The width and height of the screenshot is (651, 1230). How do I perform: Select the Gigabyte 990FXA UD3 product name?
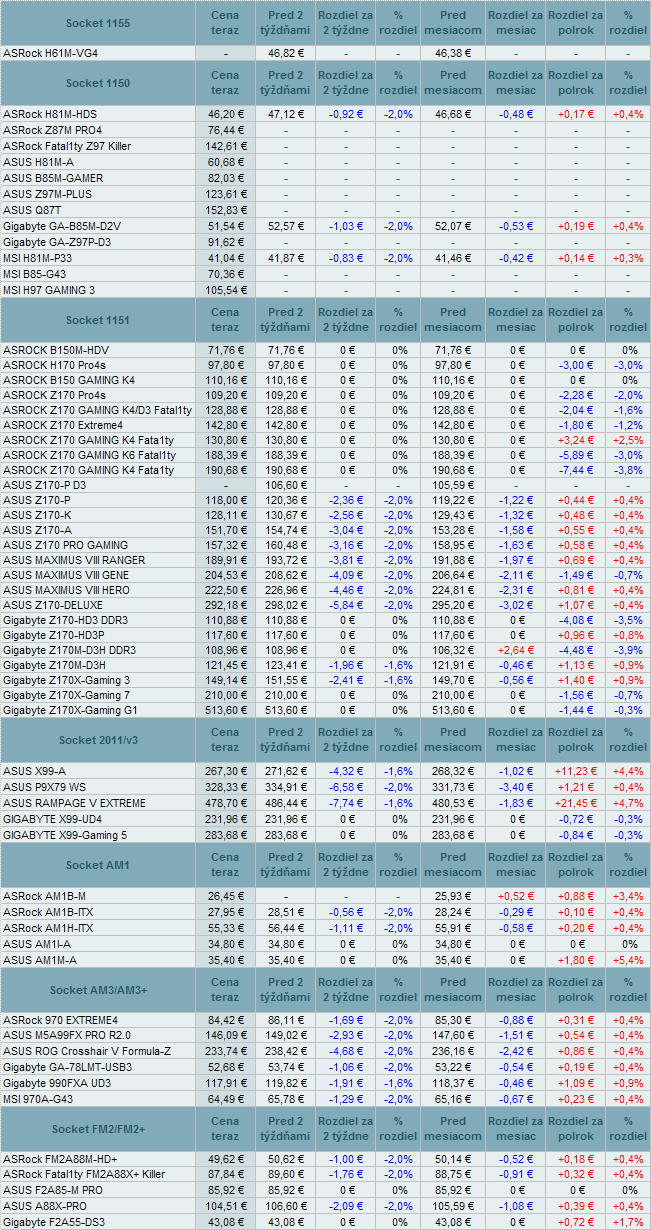[x=56, y=1085]
